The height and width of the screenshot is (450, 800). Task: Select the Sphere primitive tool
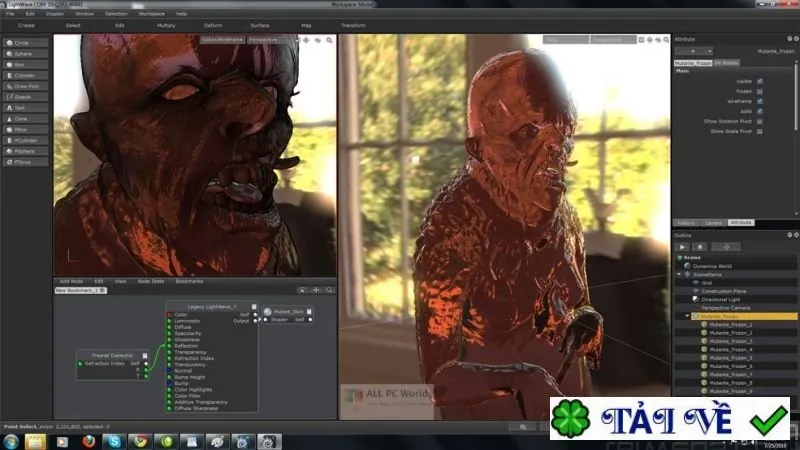click(26, 54)
